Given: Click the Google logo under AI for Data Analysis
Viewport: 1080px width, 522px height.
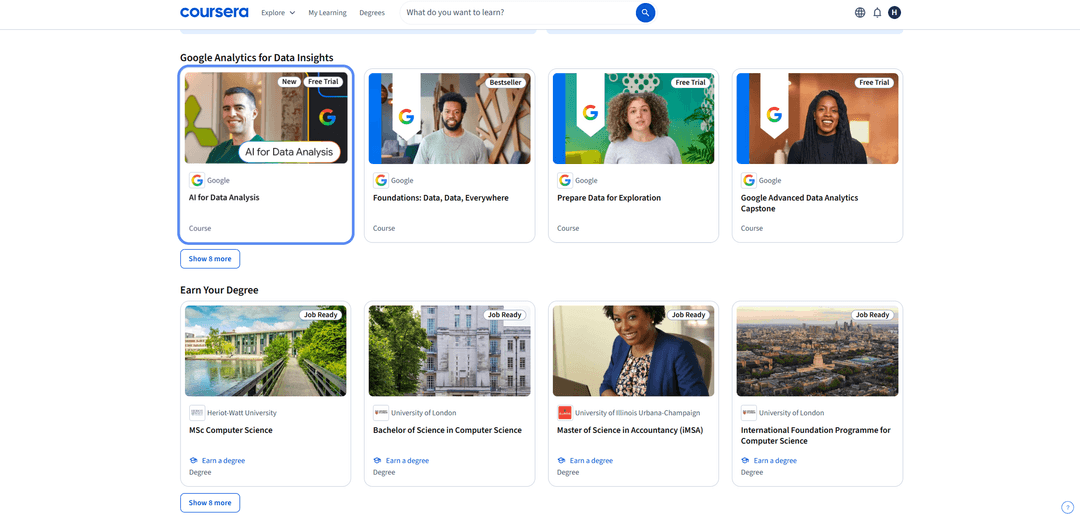Looking at the screenshot, I should 197,180.
